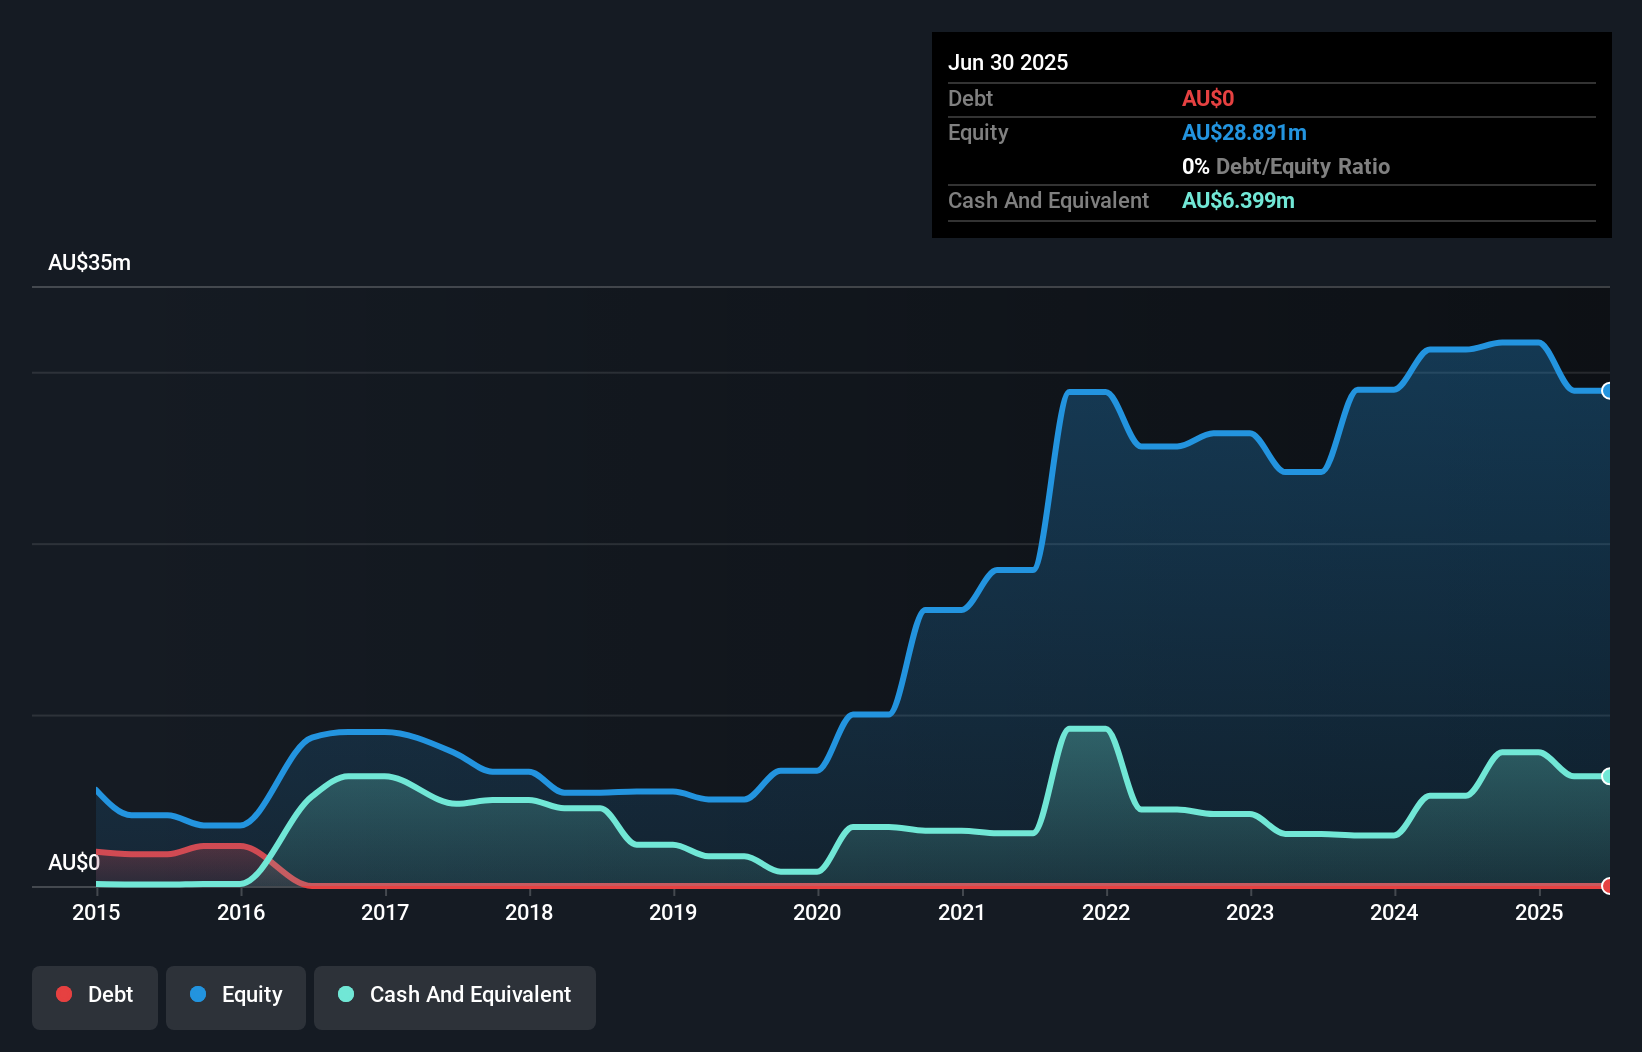The height and width of the screenshot is (1052, 1642).
Task: Click the red Debt endpoint marker
Action: tap(1607, 886)
